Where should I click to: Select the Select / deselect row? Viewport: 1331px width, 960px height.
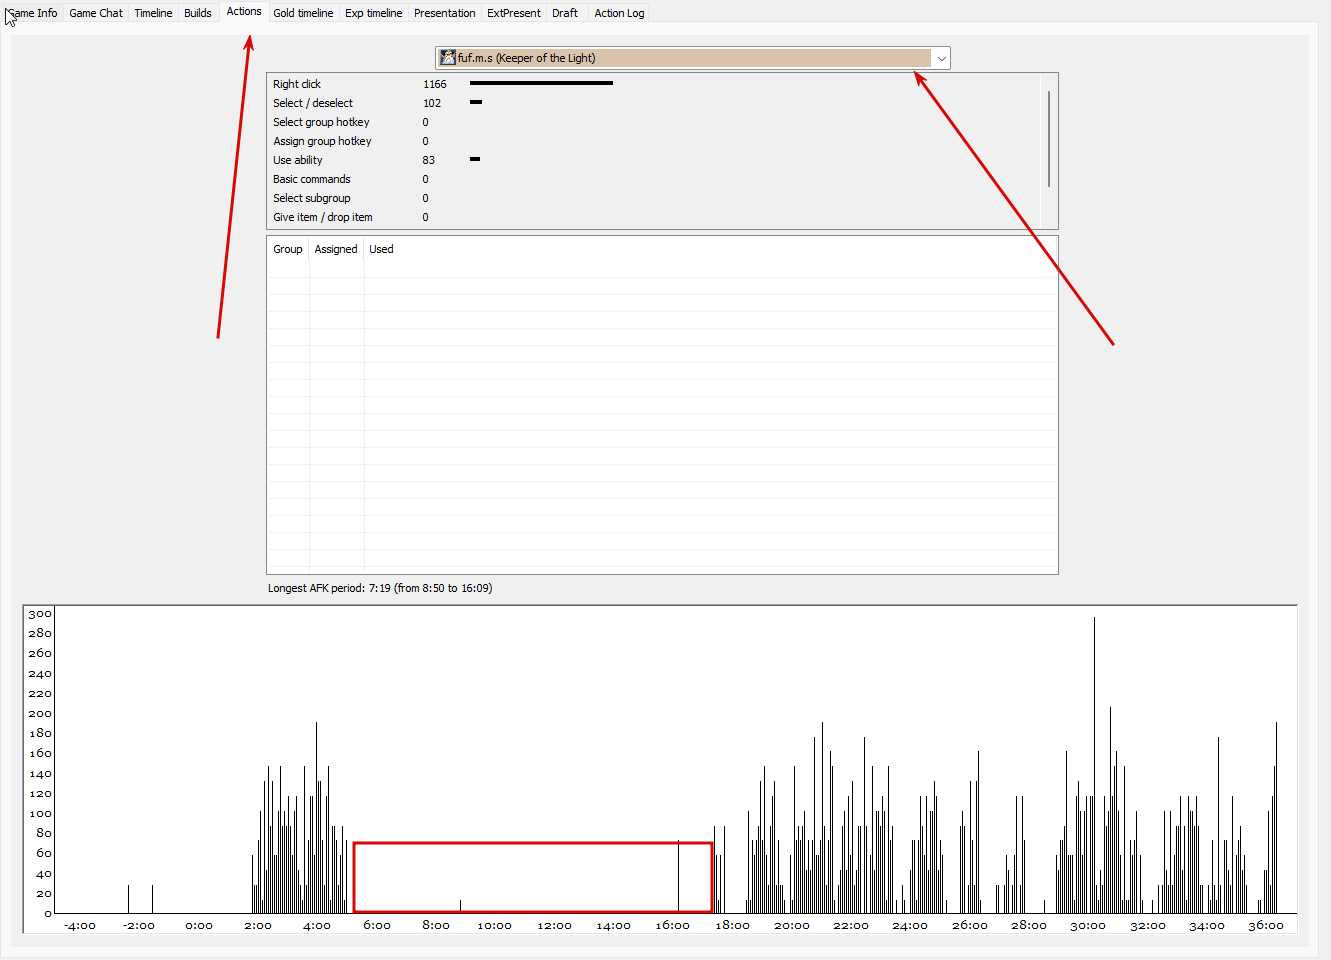(654, 103)
